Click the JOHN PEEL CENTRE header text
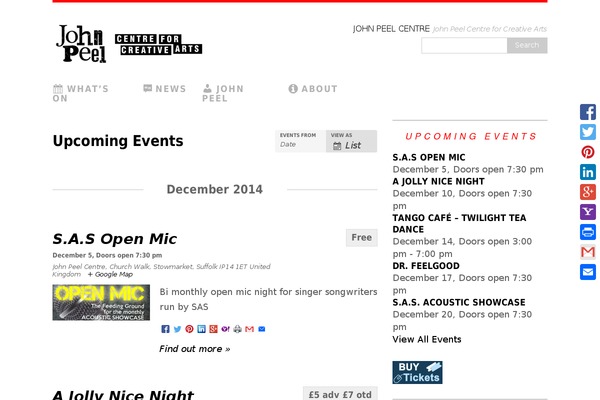600x400 pixels. 391,29
